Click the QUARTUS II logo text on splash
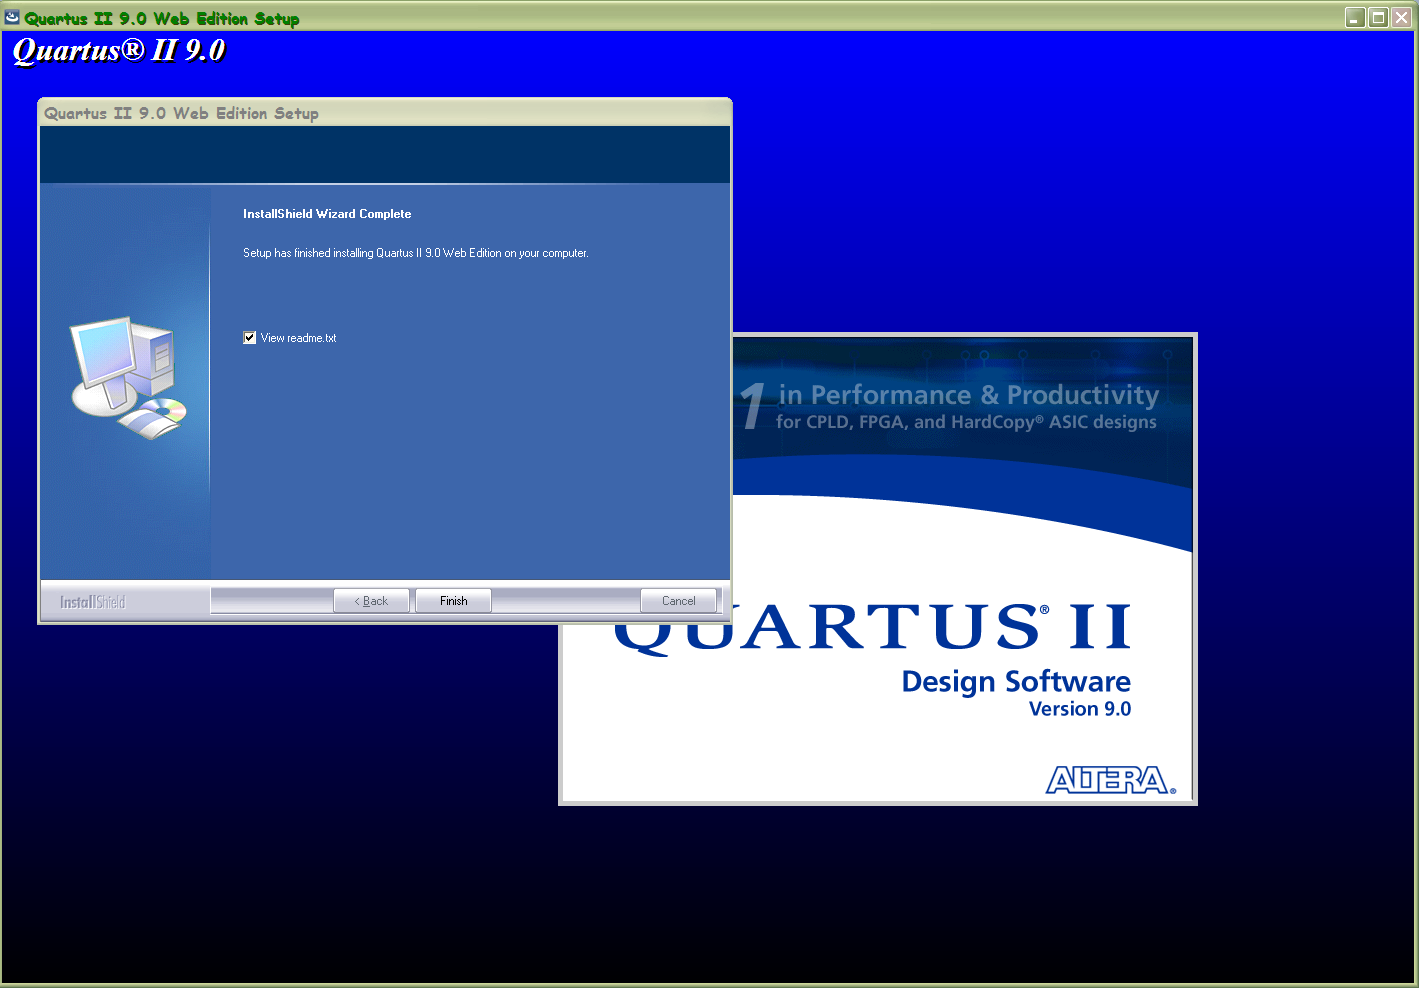 [x=872, y=628]
